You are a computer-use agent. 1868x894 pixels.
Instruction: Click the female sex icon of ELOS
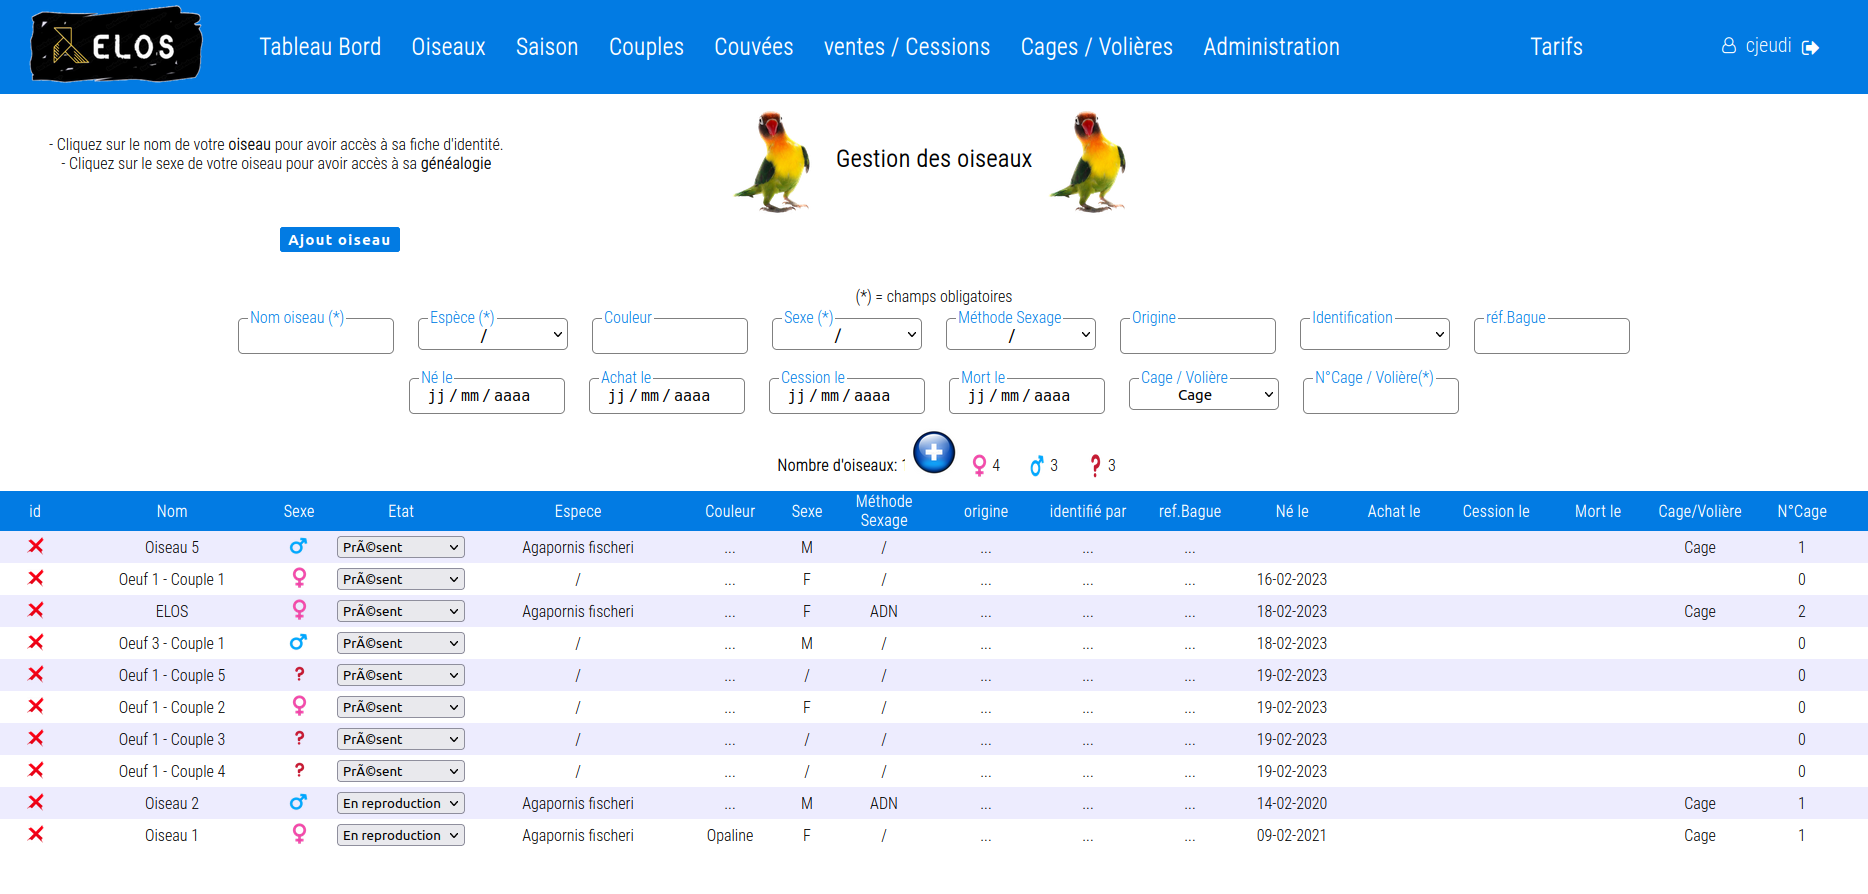tap(299, 610)
